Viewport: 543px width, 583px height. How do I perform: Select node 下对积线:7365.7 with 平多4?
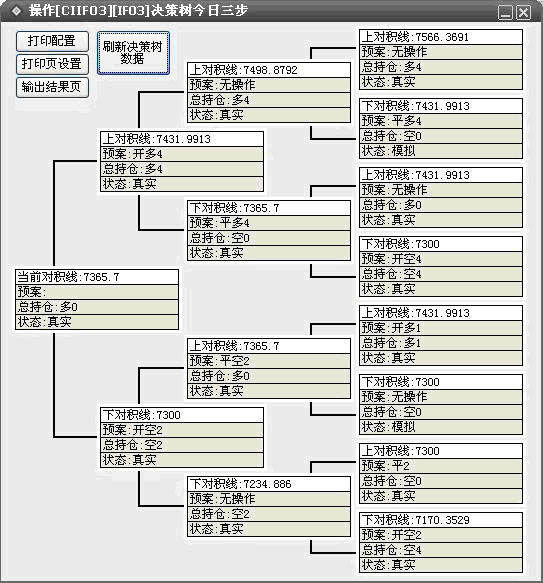[x=269, y=231]
